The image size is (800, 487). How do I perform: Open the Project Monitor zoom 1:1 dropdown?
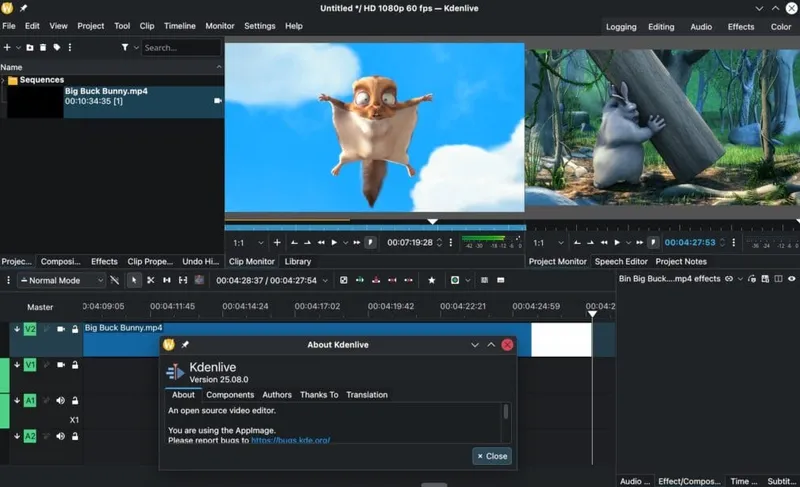[x=548, y=243]
